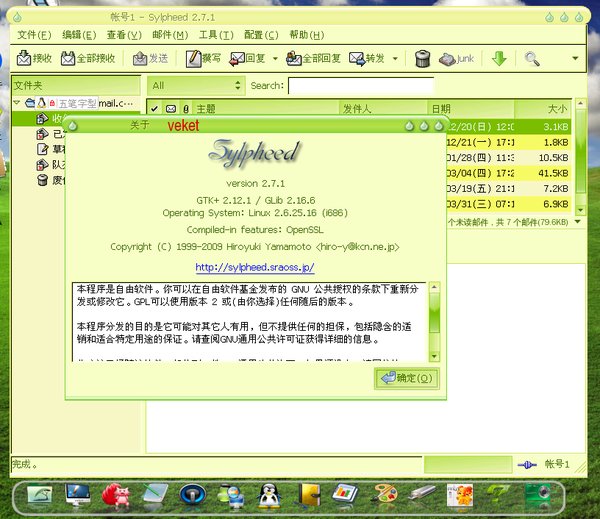Mark message as Junk

[456, 59]
